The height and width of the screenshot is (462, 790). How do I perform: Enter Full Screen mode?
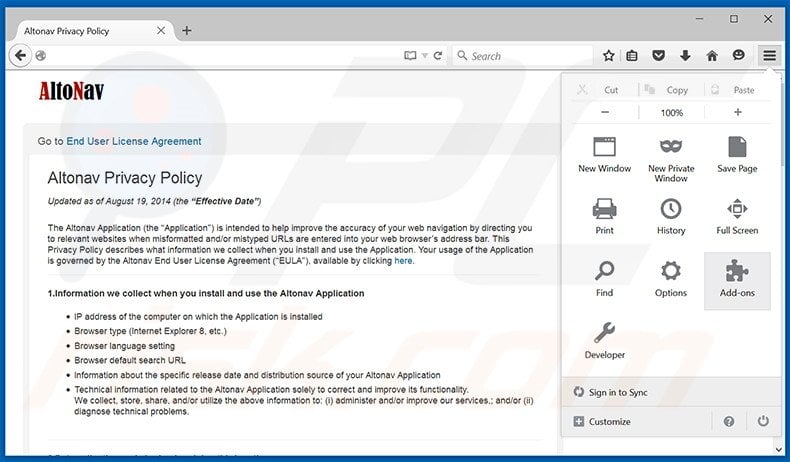point(737,217)
